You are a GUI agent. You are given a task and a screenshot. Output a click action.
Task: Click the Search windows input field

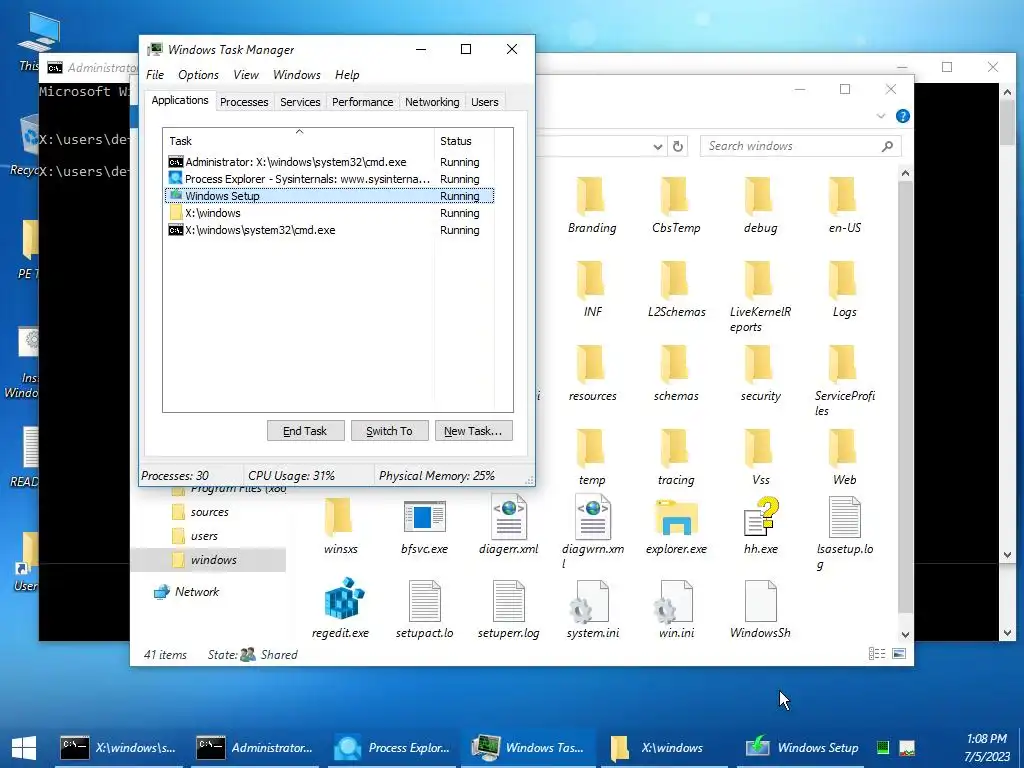point(801,146)
